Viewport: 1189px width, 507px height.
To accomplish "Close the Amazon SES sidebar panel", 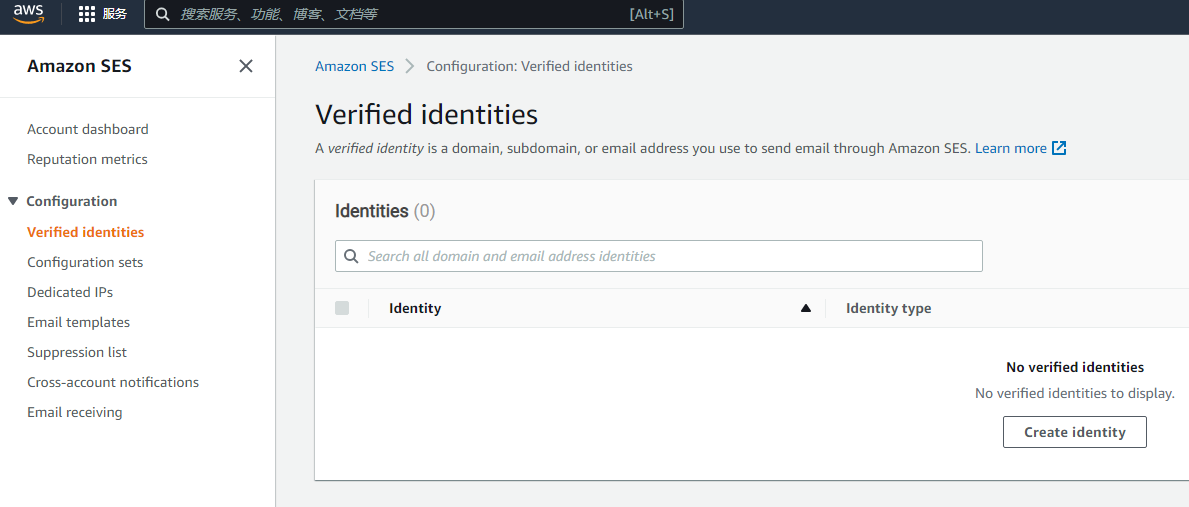I will (246, 66).
